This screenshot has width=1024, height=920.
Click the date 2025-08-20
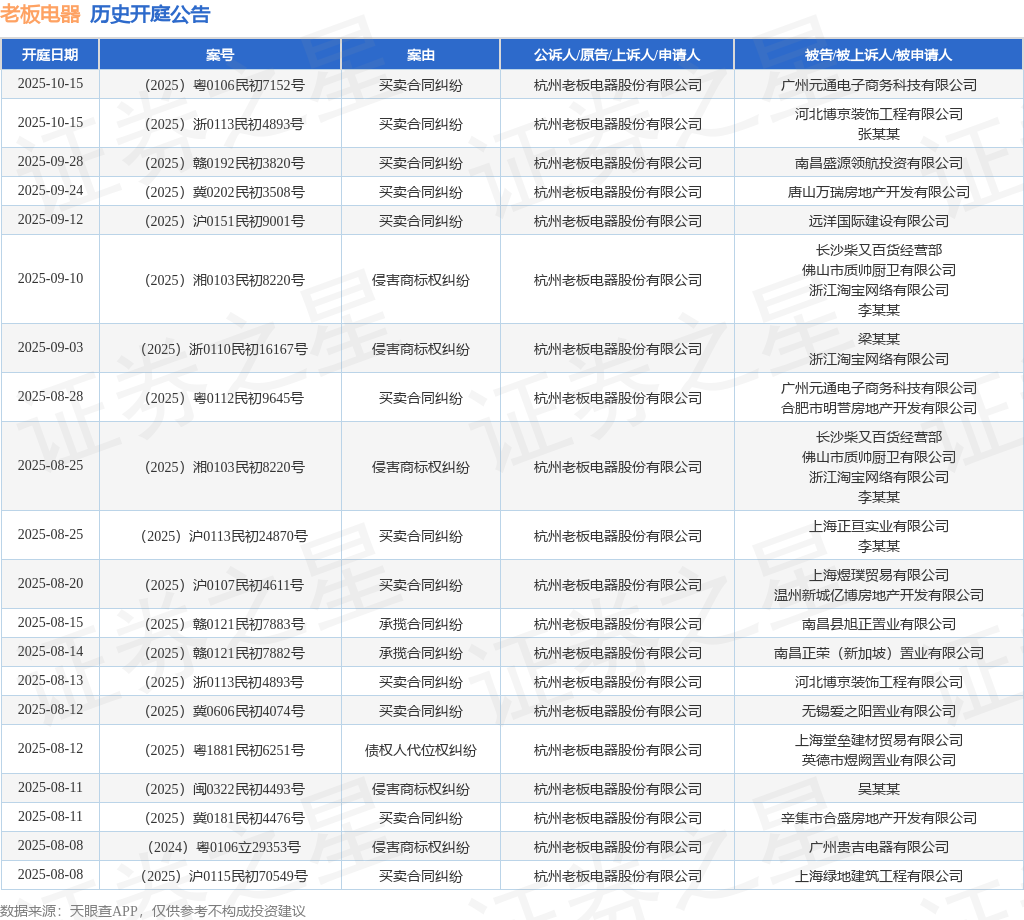tap(50, 583)
